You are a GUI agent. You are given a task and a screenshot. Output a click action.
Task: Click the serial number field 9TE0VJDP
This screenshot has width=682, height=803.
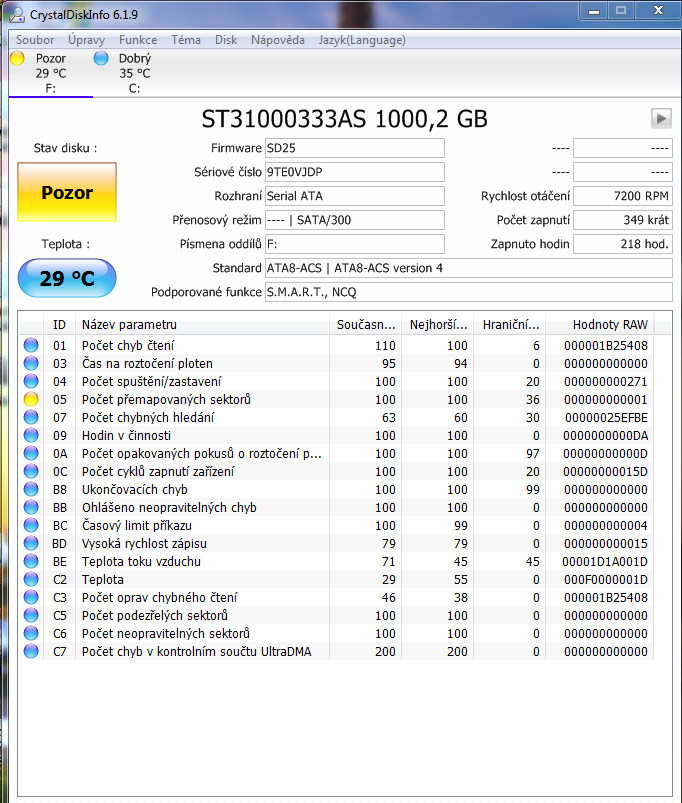point(354,172)
